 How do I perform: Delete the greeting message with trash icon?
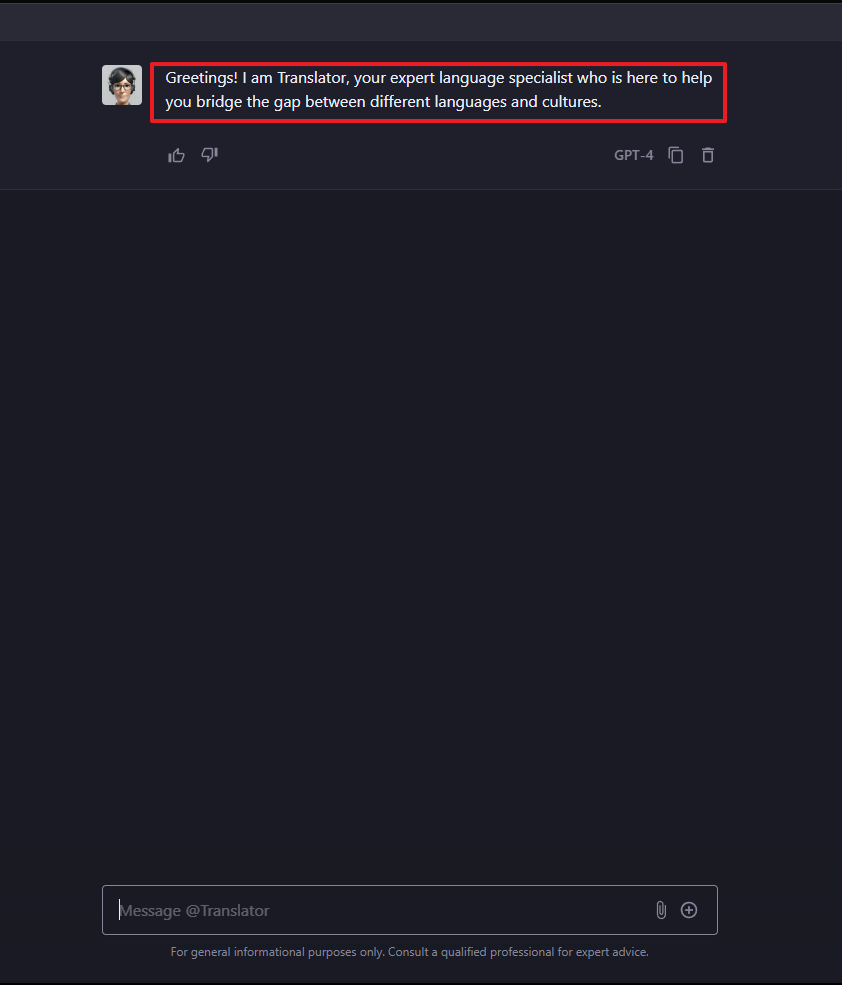coord(708,155)
